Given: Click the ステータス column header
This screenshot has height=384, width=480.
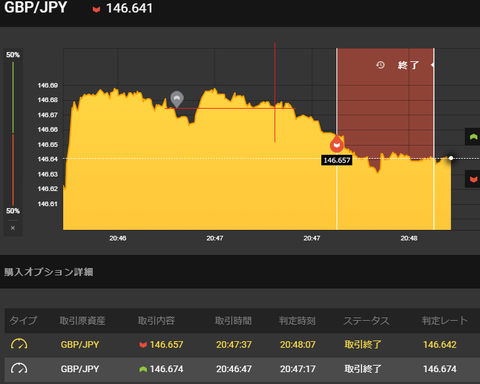Looking at the screenshot, I should 366,321.
